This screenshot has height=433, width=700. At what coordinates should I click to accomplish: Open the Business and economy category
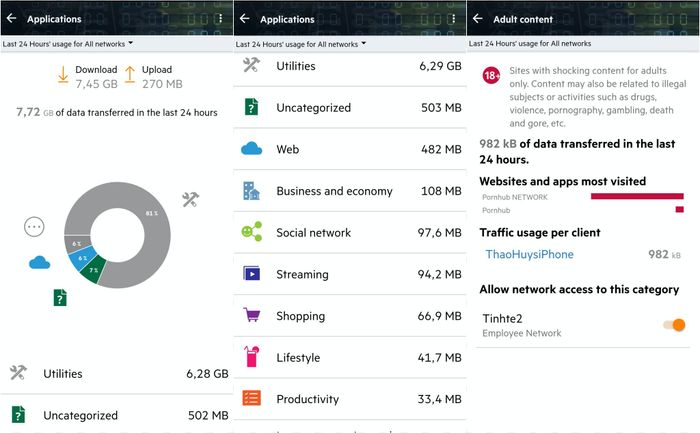tap(350, 191)
